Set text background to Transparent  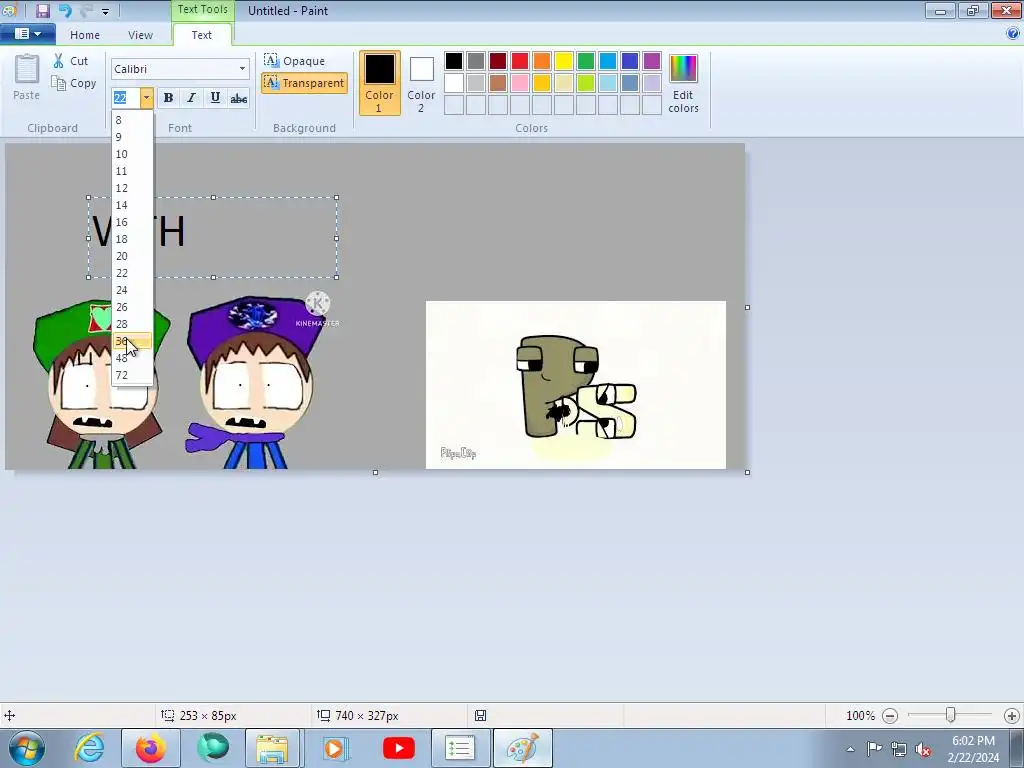[304, 83]
